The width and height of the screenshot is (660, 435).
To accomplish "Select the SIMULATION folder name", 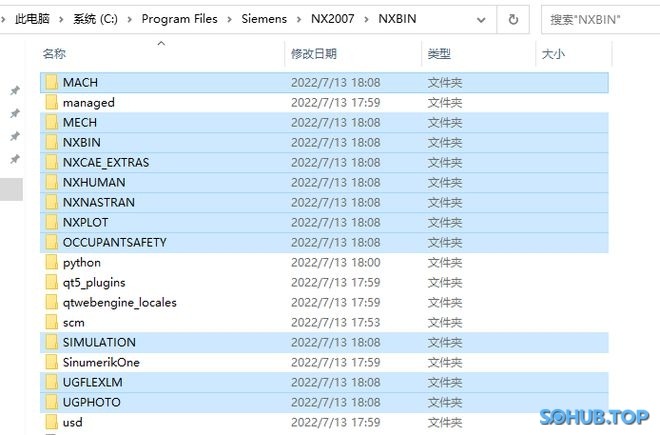I will [99, 342].
